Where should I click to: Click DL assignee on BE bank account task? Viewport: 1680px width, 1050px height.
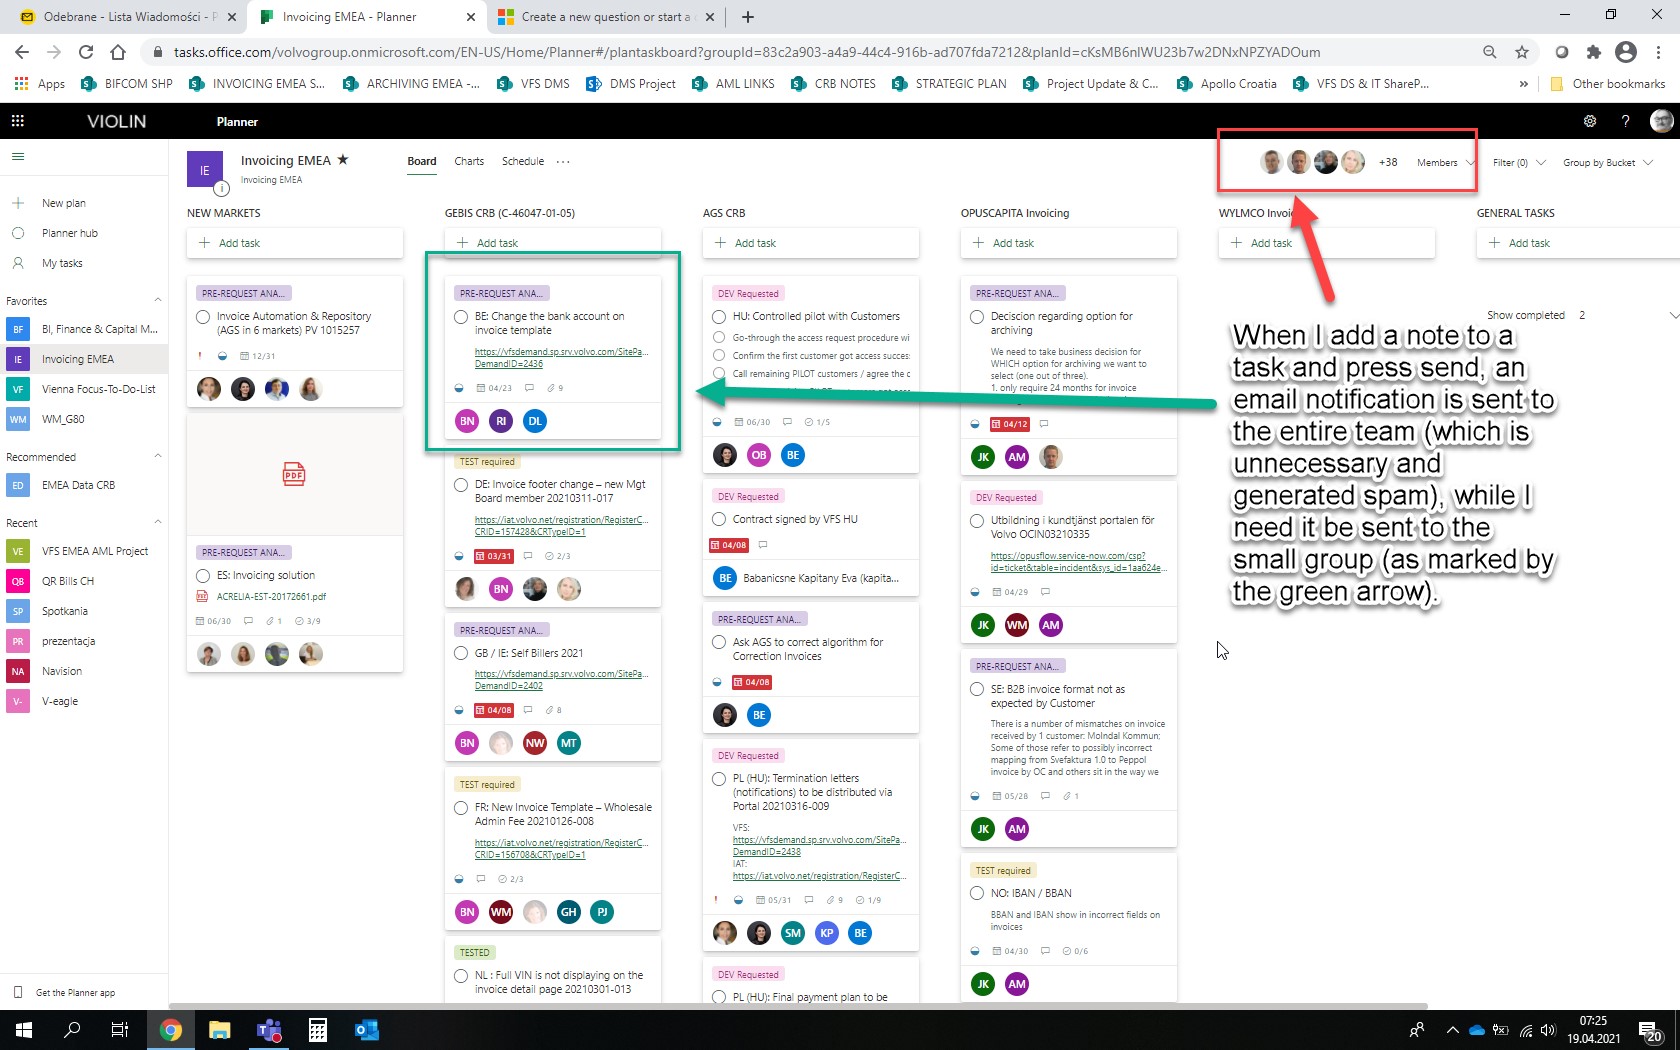click(x=535, y=421)
